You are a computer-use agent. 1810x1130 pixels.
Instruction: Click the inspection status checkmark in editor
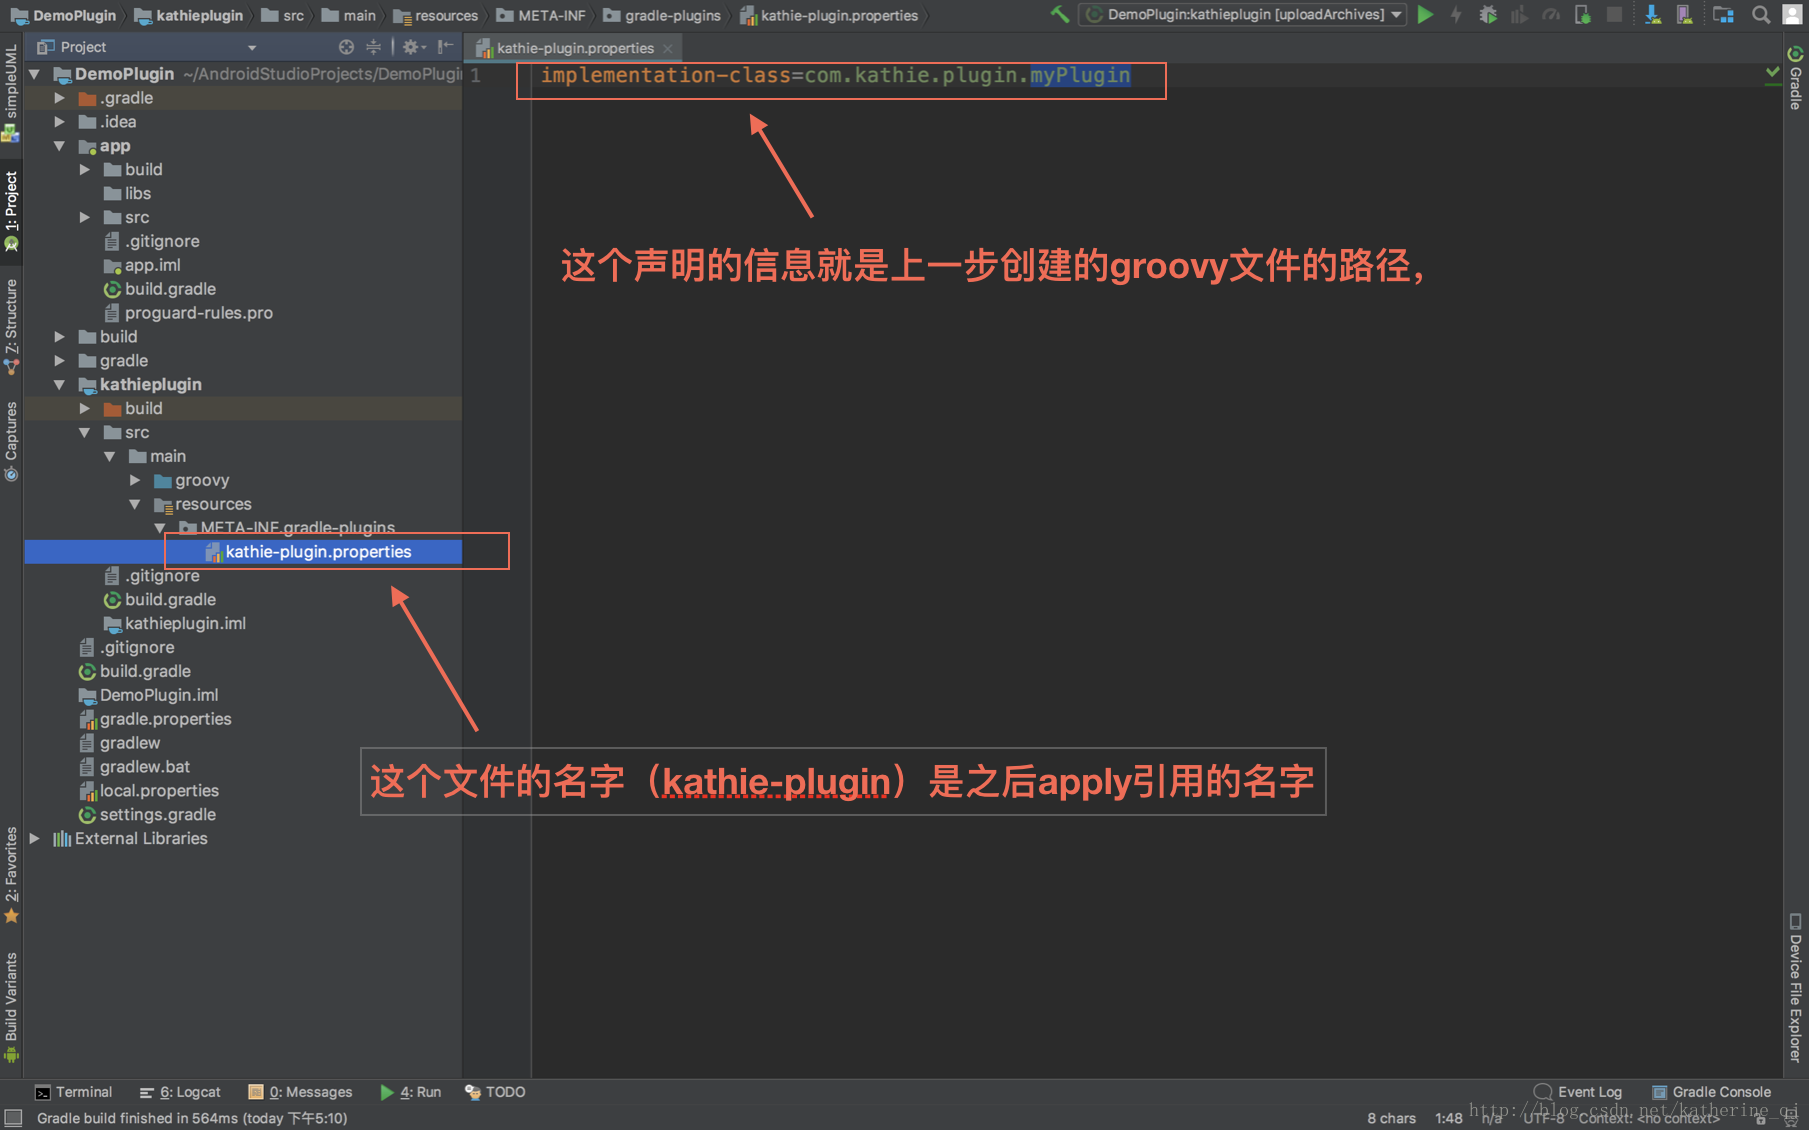1772,73
